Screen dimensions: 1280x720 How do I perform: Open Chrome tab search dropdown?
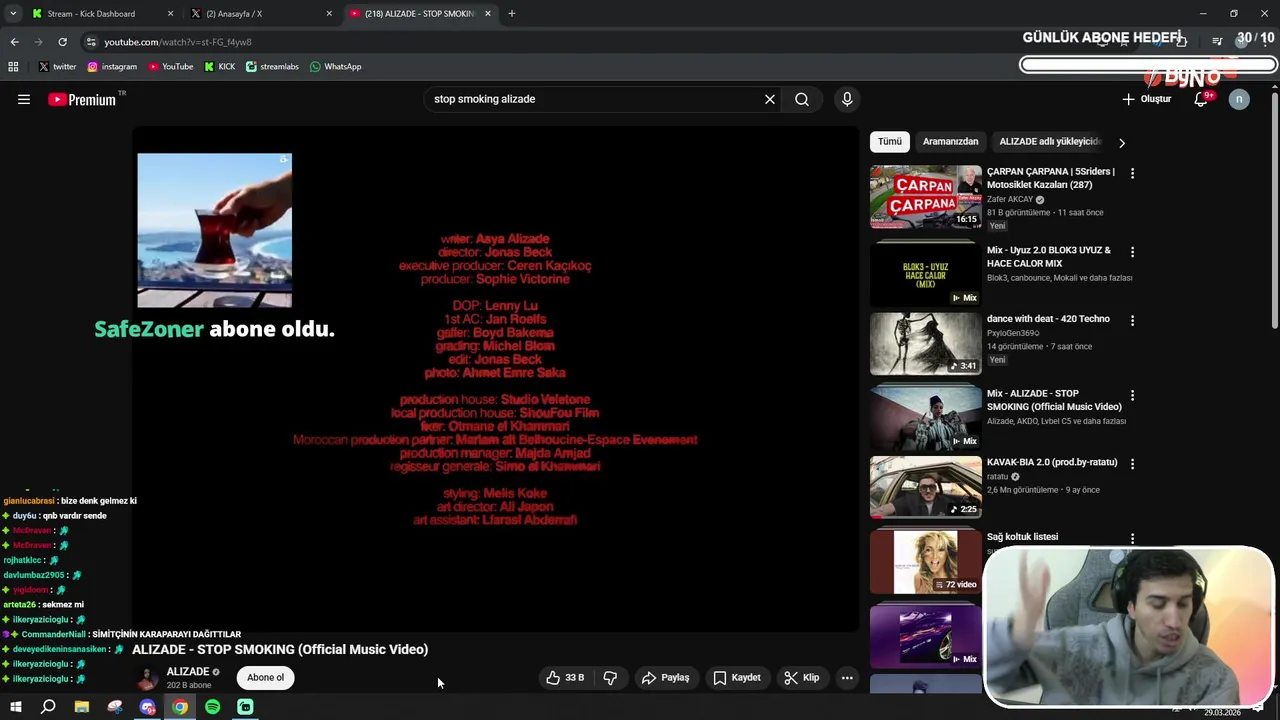pyautogui.click(x=13, y=14)
